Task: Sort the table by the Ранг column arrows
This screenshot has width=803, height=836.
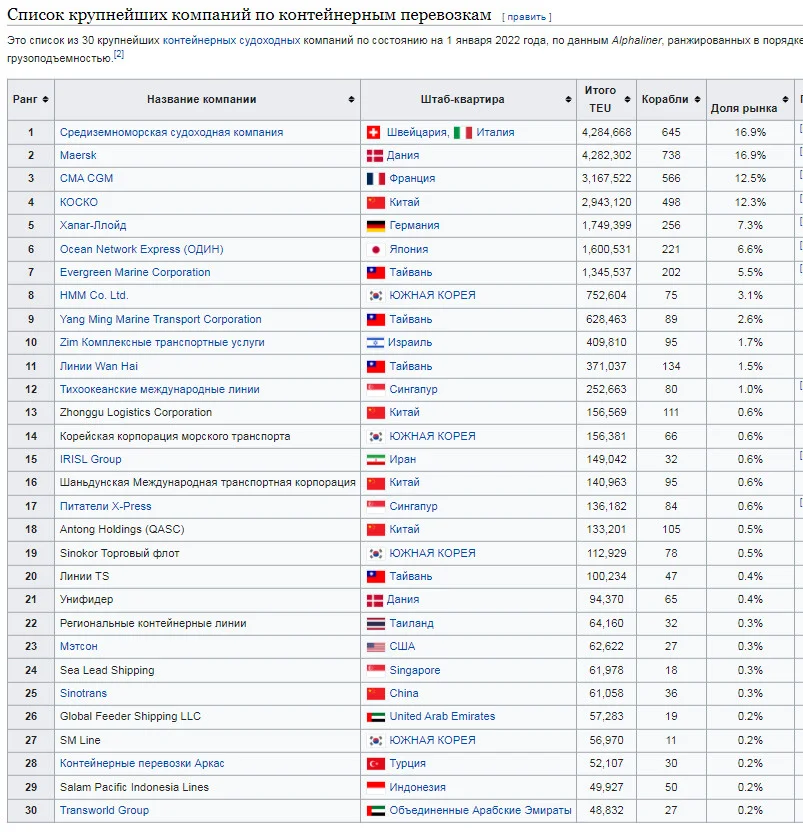Action: click(x=45, y=100)
